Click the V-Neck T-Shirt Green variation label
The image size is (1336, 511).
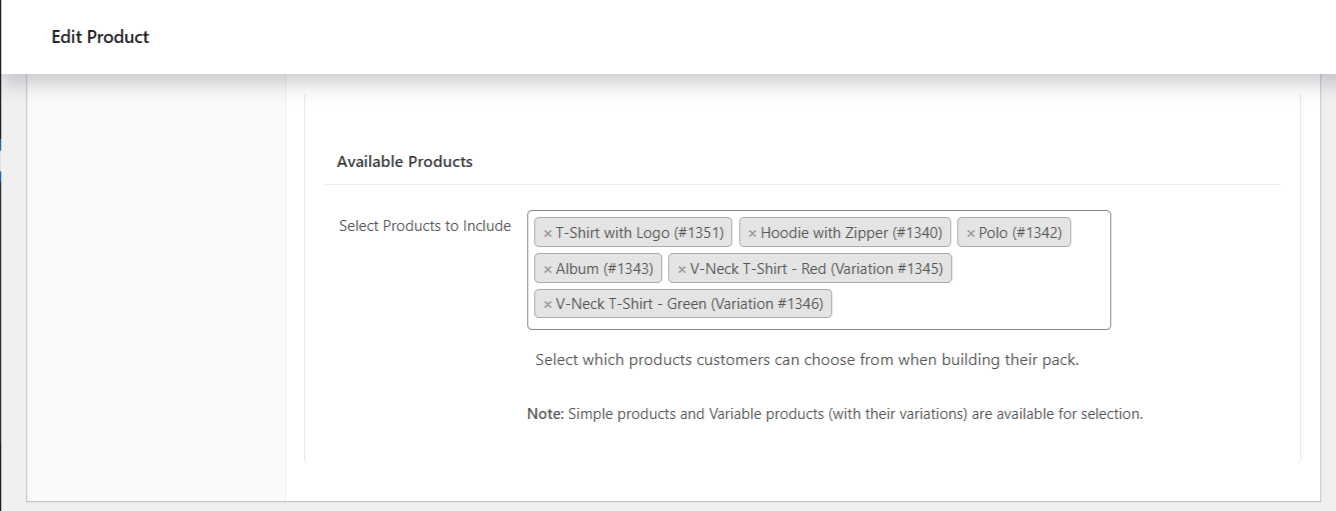pos(689,304)
